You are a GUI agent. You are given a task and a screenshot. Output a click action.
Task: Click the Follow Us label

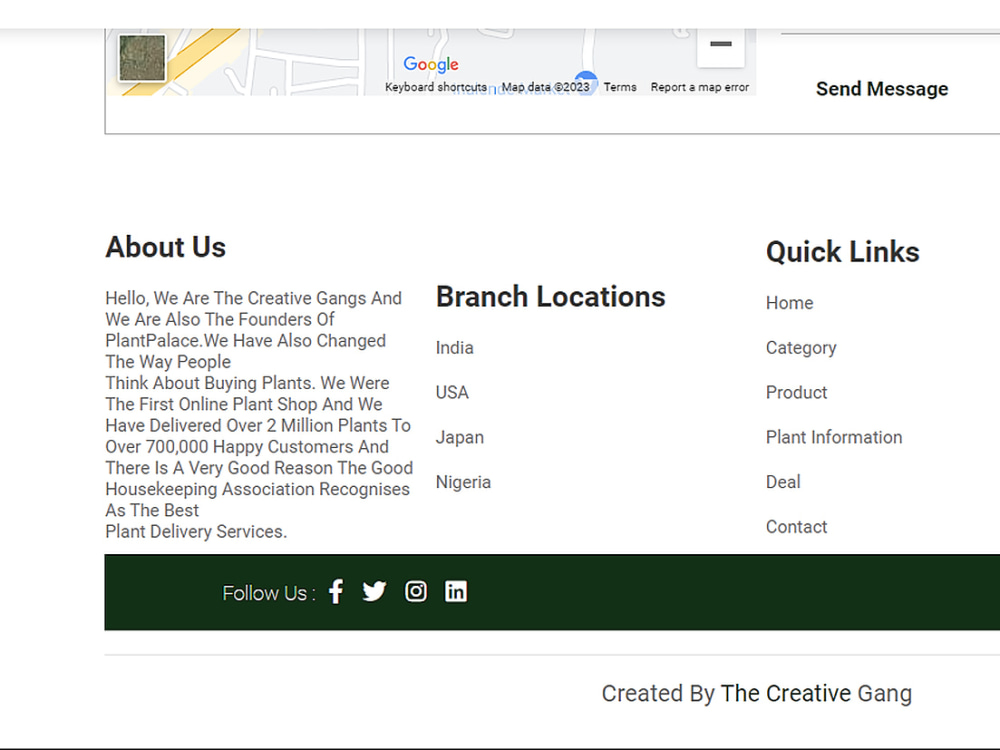[268, 593]
